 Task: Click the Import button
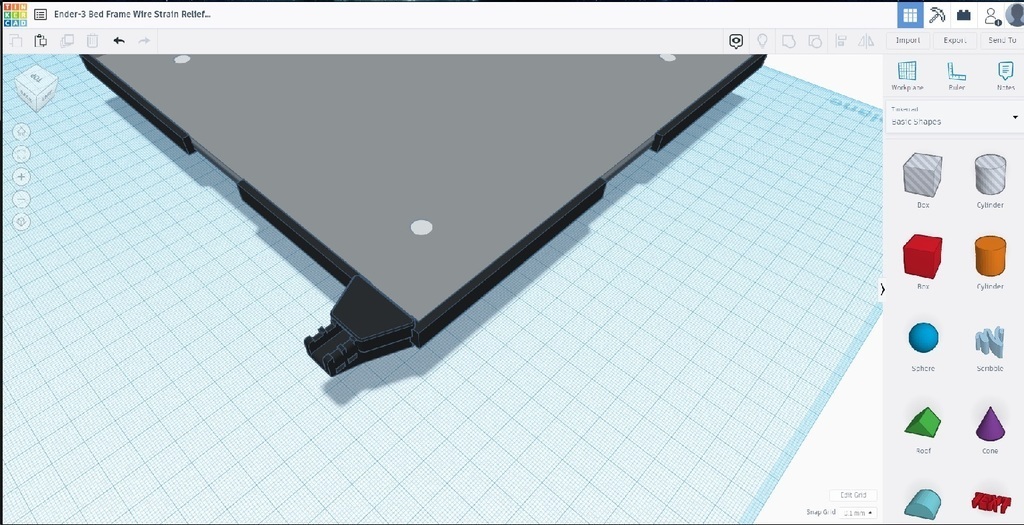tap(908, 40)
